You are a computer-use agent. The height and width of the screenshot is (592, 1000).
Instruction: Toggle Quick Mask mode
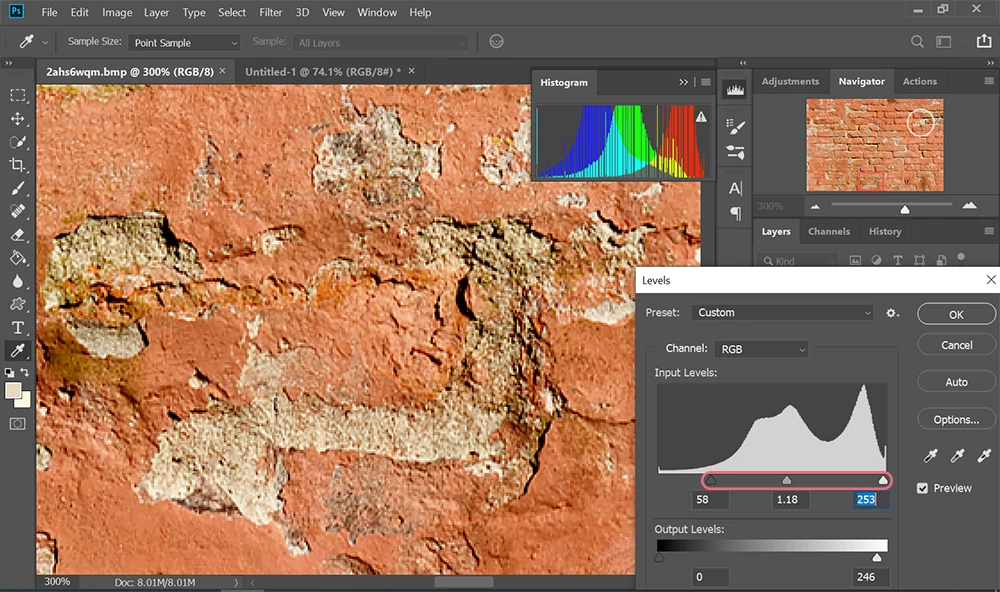(x=18, y=423)
